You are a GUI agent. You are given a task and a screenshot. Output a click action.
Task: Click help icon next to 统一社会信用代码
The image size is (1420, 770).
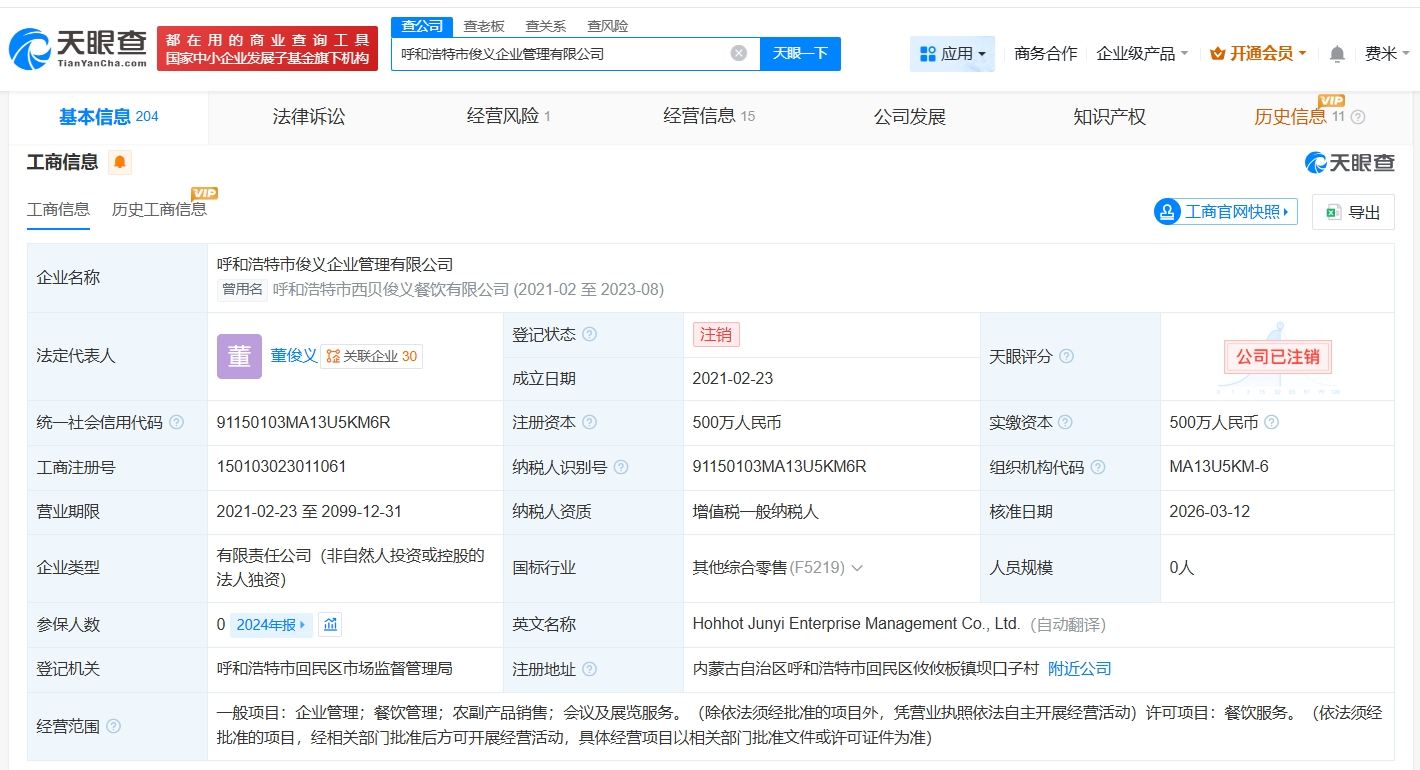coord(177,423)
